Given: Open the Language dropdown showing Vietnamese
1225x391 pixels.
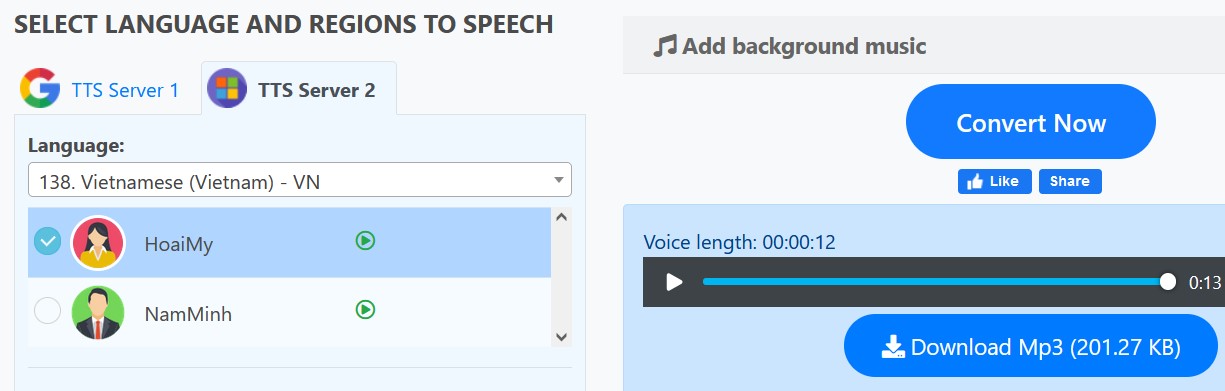Looking at the screenshot, I should [x=300, y=180].
